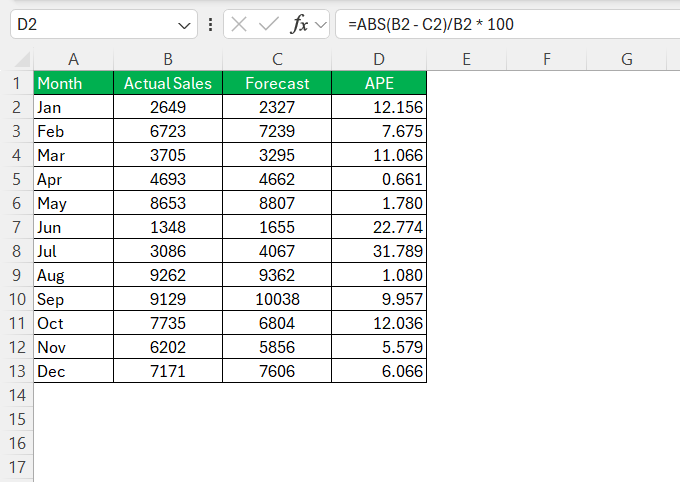Click APE value 6.066
Screen dimensions: 680x482
tap(379, 371)
